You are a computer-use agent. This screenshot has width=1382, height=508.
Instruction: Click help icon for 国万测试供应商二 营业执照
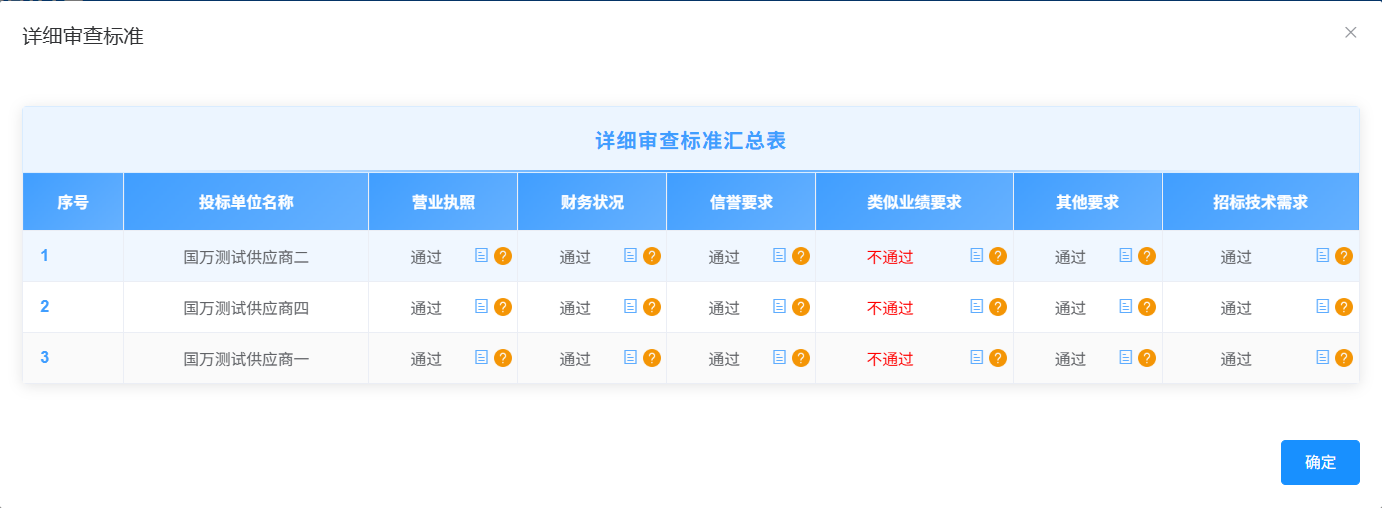click(503, 256)
